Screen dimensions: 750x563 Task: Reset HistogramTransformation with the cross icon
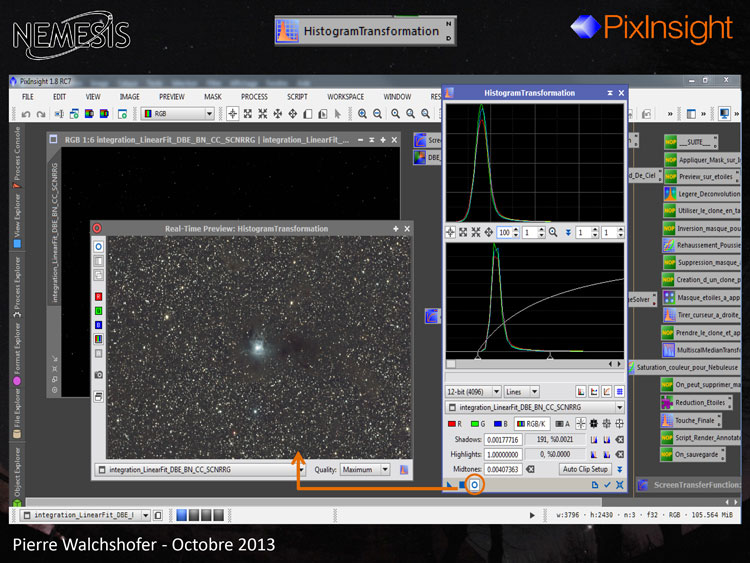point(620,485)
